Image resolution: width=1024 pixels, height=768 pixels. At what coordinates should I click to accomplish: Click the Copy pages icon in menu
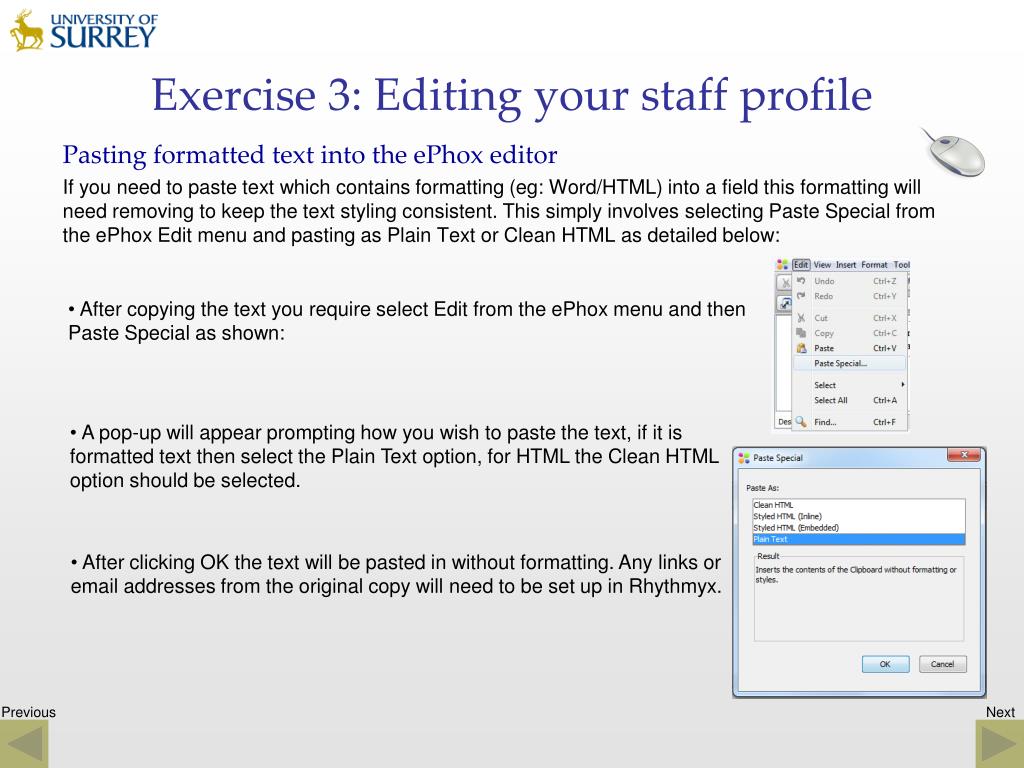tap(801, 333)
